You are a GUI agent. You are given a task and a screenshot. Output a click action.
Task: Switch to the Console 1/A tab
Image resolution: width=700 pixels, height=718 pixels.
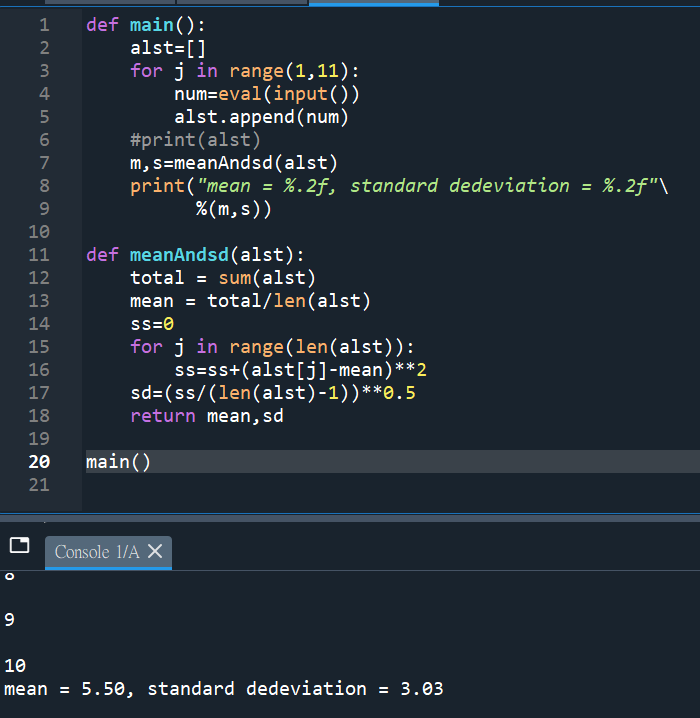click(x=96, y=552)
